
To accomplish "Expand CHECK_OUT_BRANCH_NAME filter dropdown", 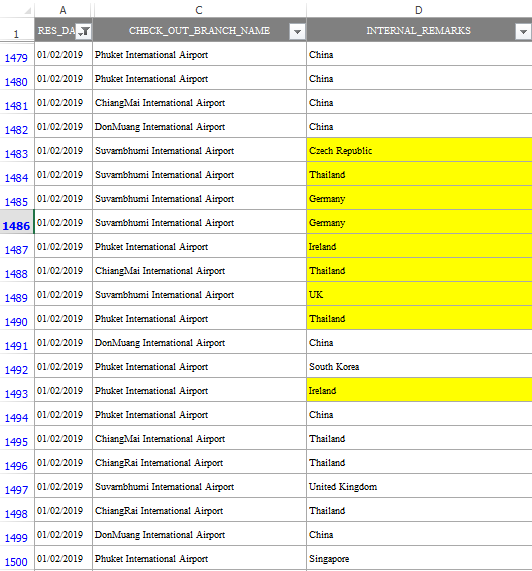I will pos(297,31).
